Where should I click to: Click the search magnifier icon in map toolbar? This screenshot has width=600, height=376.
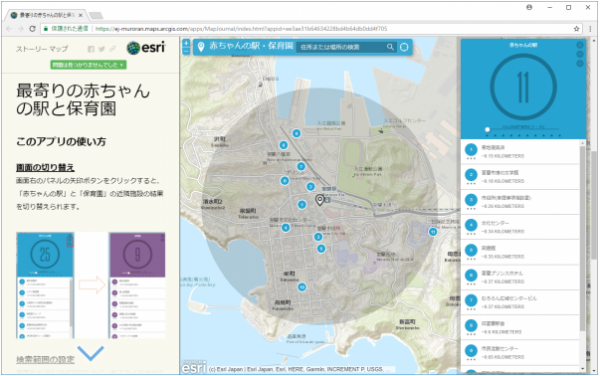click(x=390, y=47)
